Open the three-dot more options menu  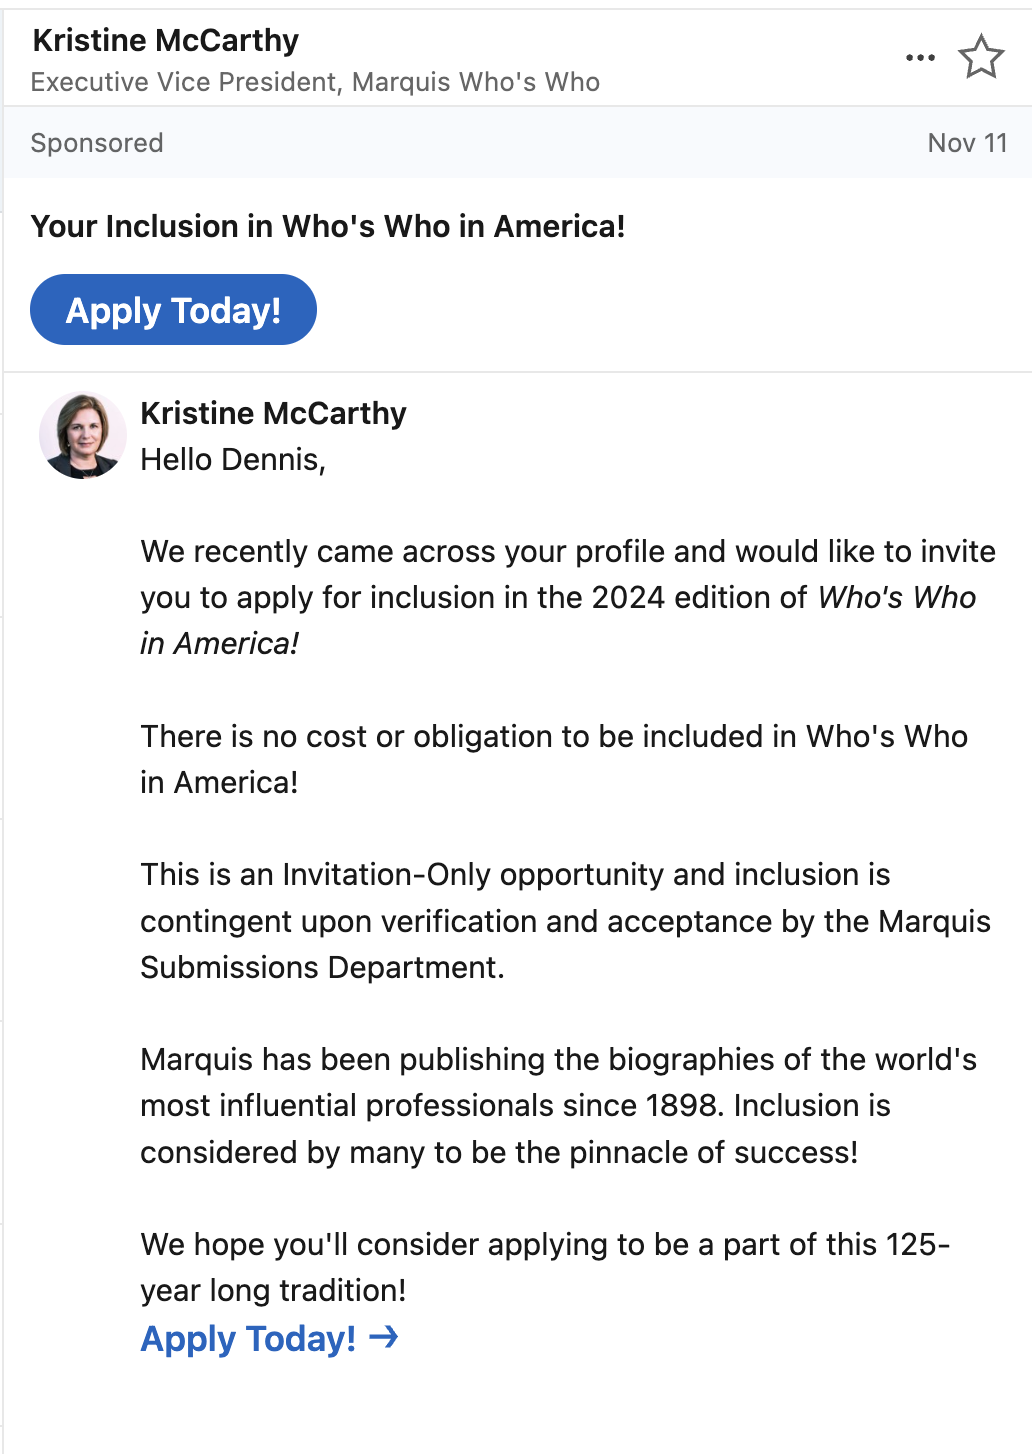click(x=920, y=58)
